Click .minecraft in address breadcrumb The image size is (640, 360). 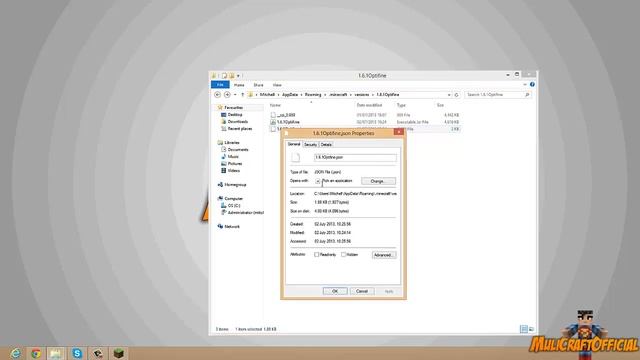[x=338, y=95]
